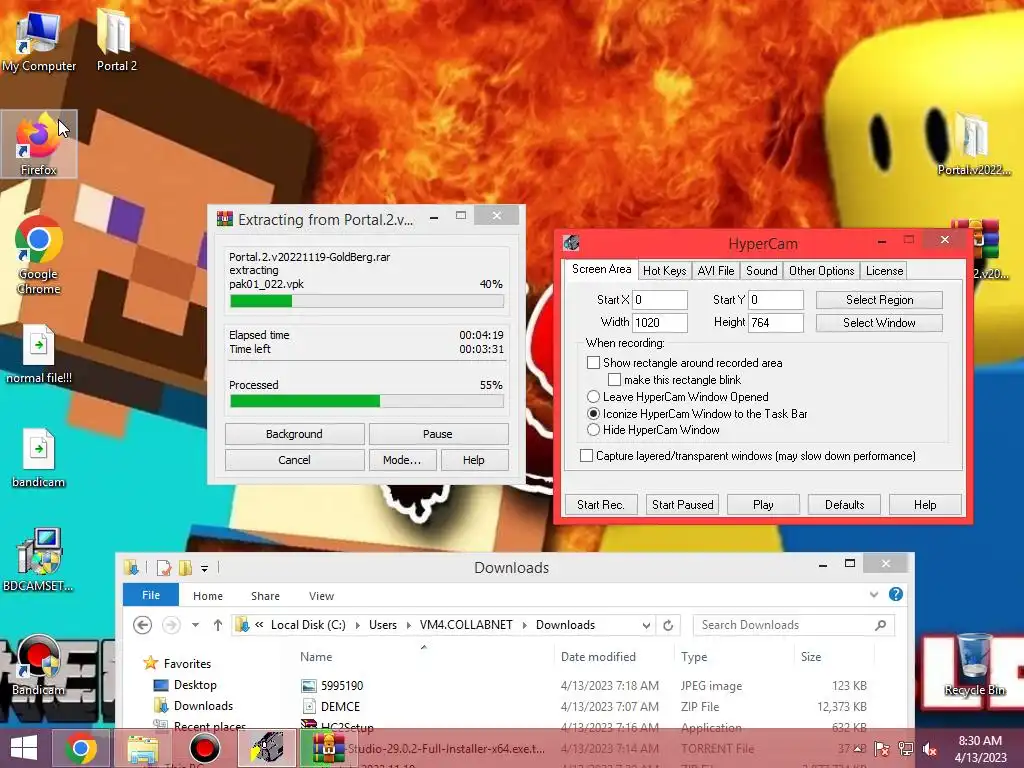This screenshot has width=1024, height=768.
Task: Click Select Region button
Action: pos(879,300)
